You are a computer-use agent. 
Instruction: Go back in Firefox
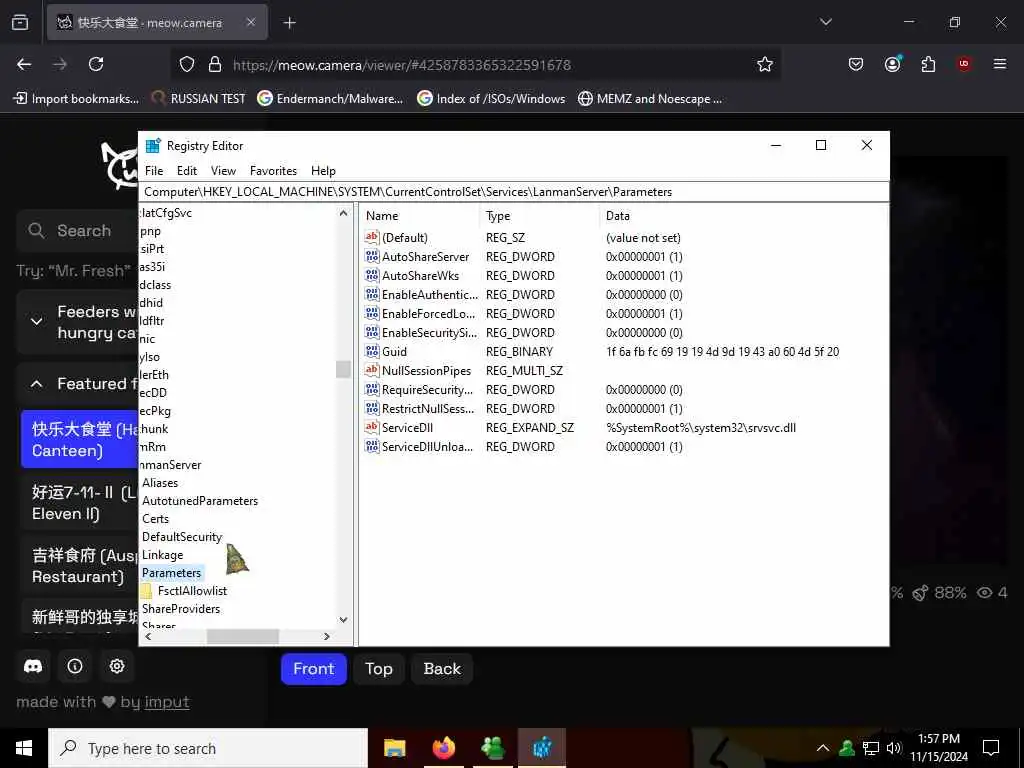[24, 64]
